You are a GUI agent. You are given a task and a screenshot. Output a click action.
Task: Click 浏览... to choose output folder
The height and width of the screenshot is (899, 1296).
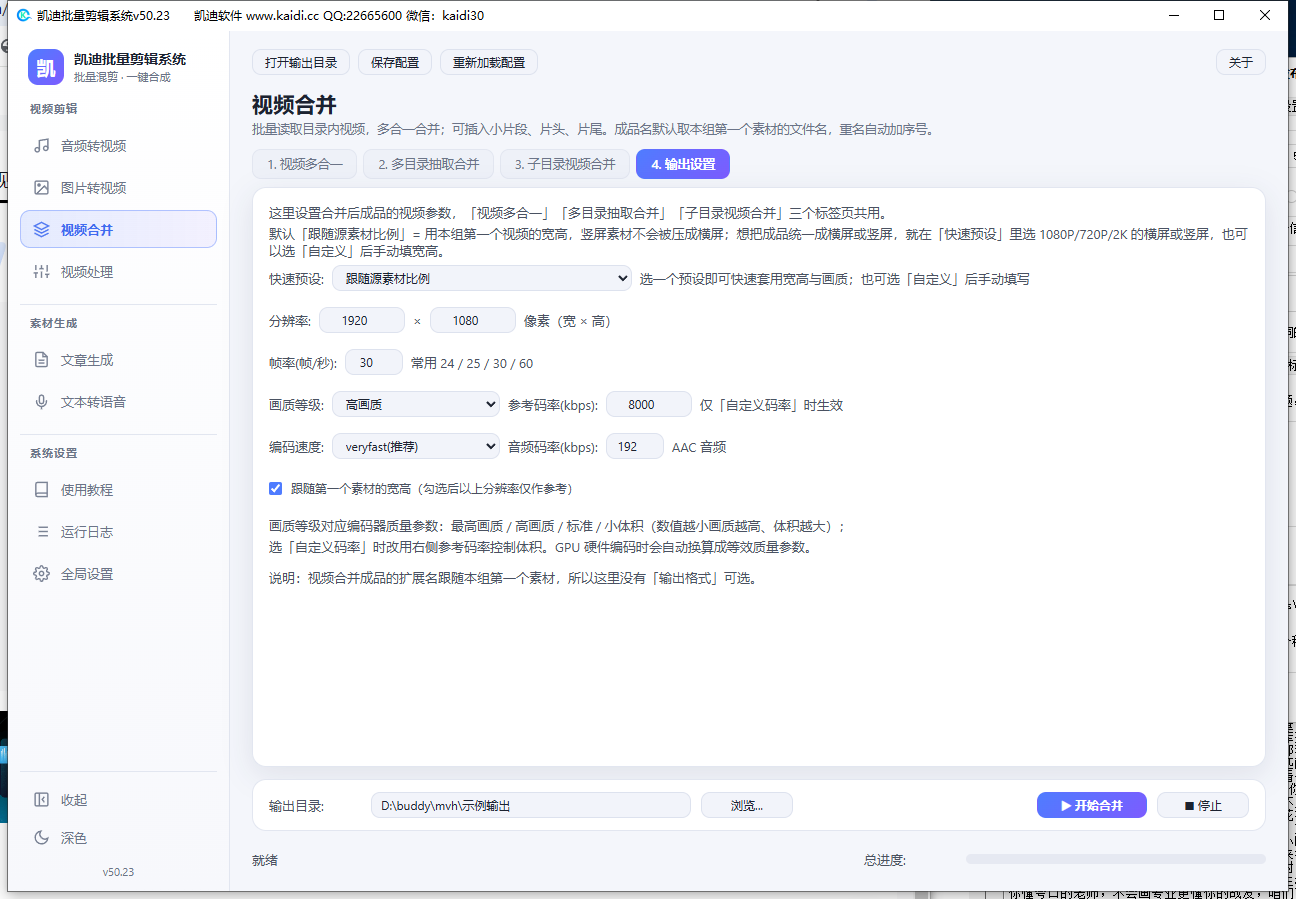point(747,805)
